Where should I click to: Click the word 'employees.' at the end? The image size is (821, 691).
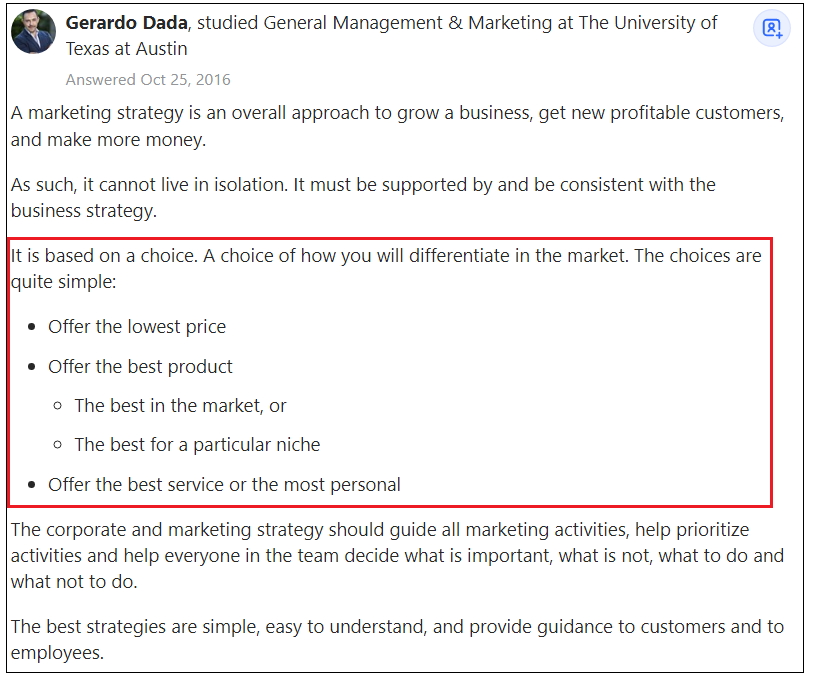tap(57, 653)
